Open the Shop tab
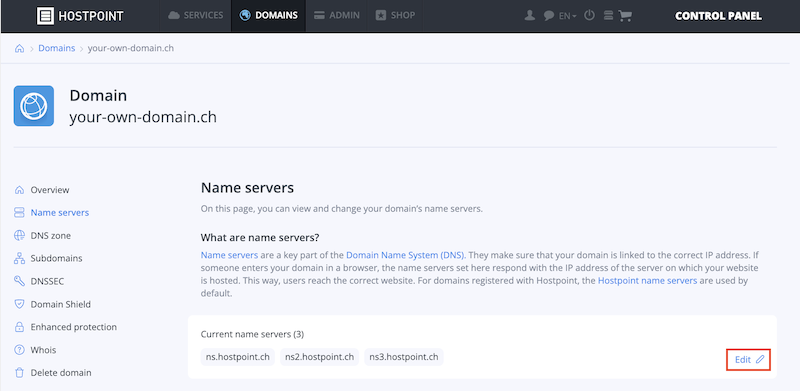Viewport: 800px width, 391px height. pos(395,15)
